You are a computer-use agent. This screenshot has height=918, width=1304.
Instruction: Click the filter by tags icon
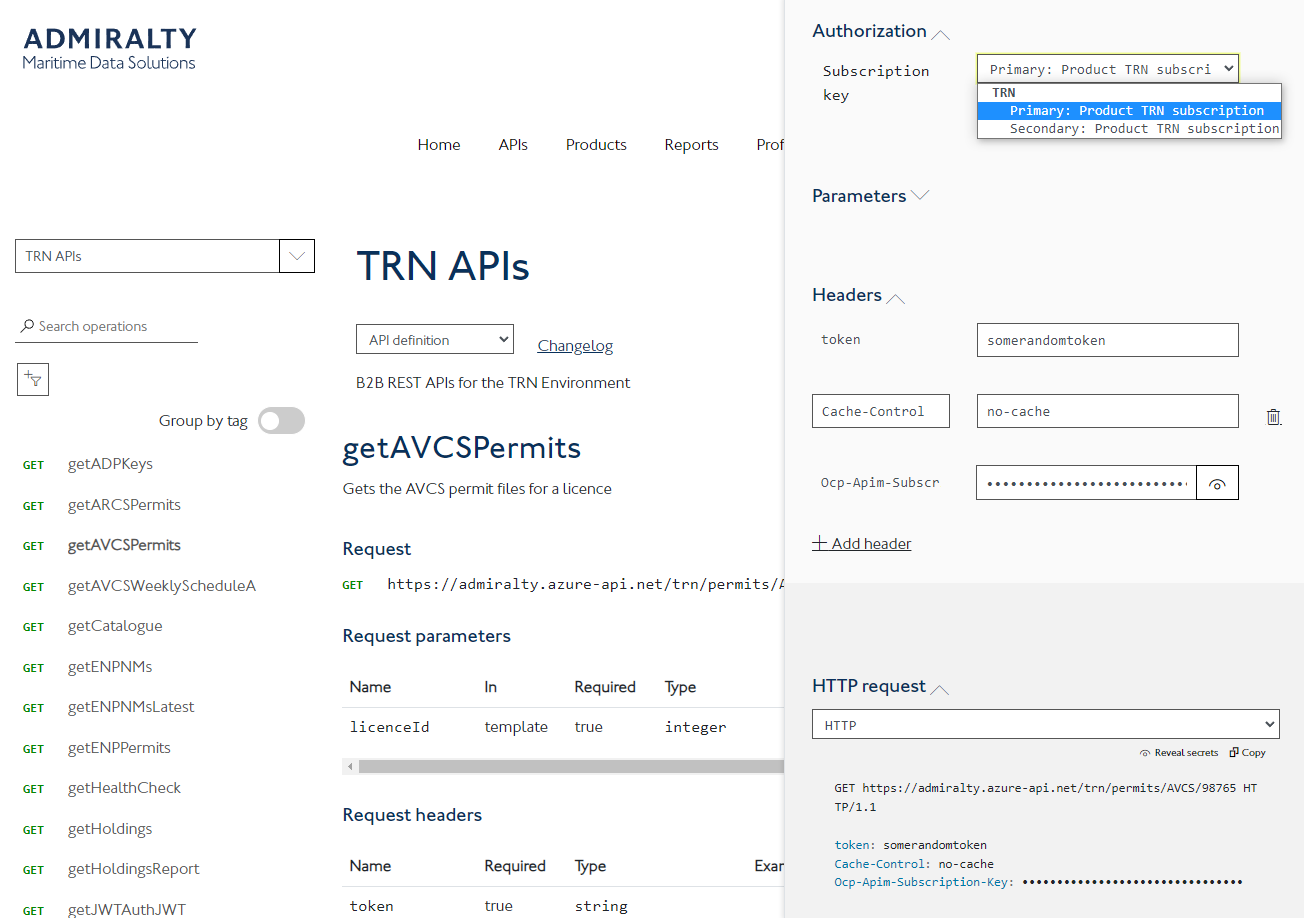tap(33, 379)
